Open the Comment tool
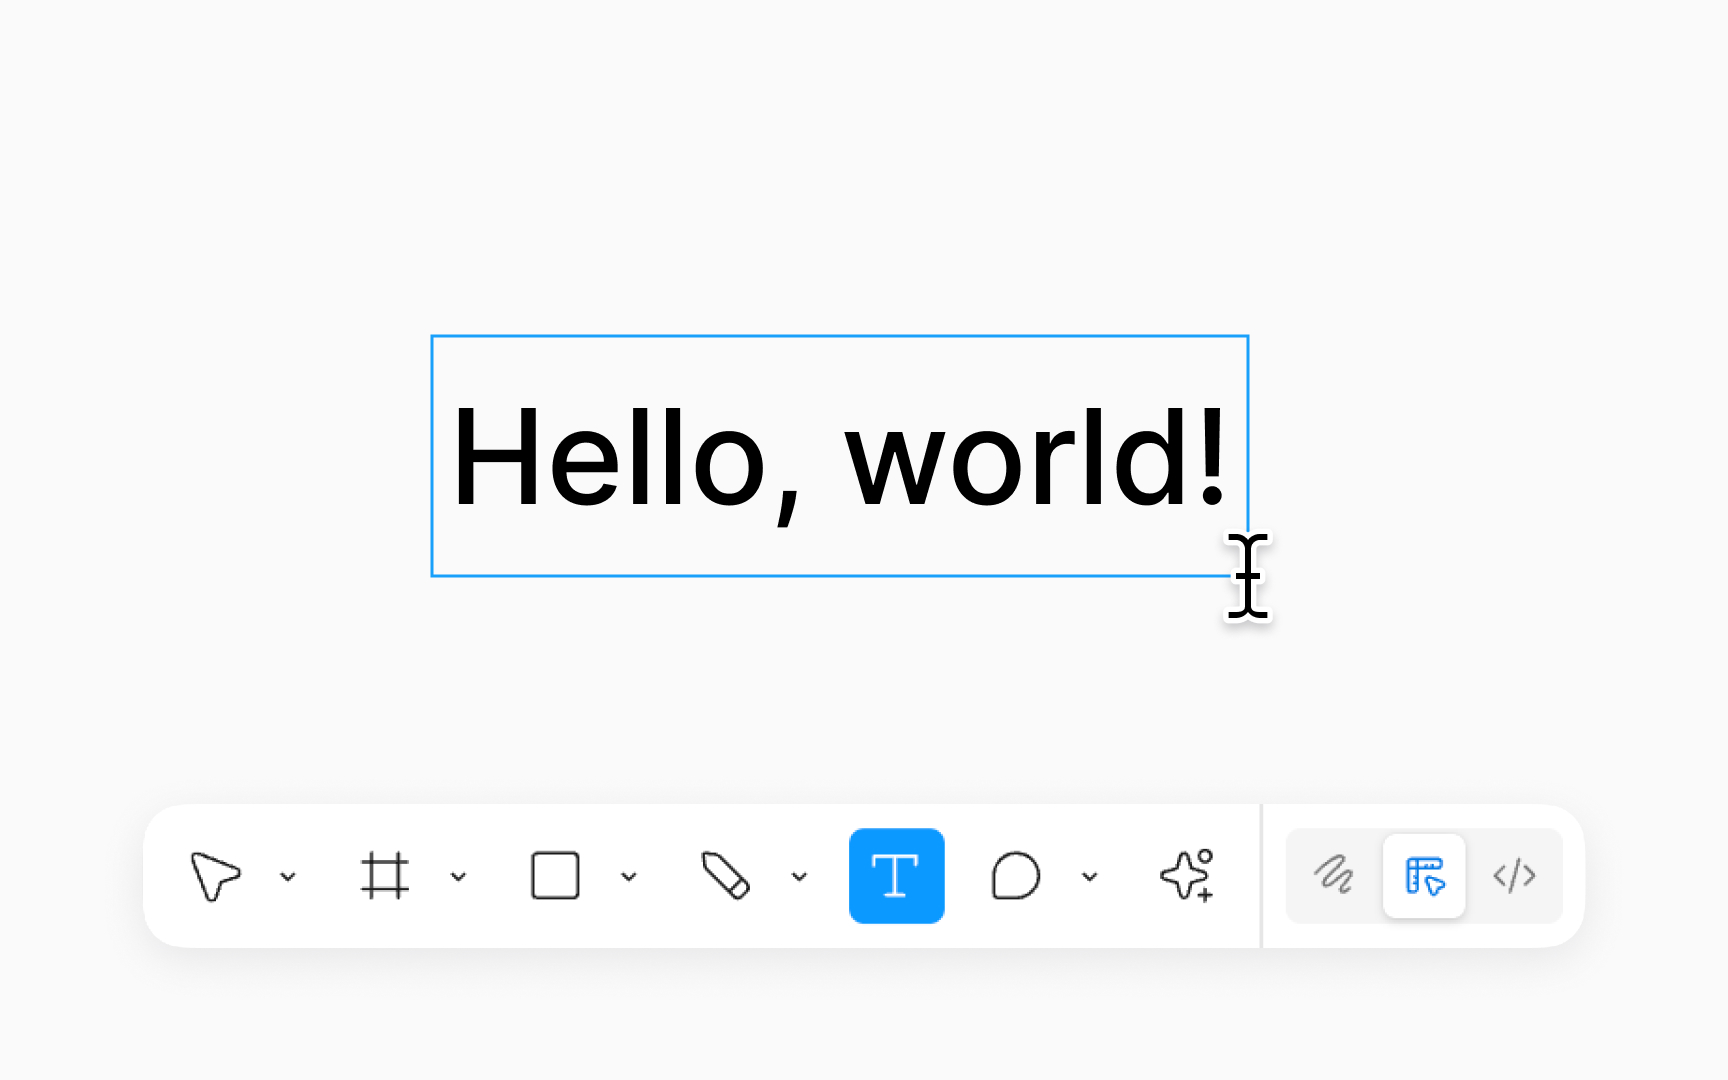 point(1015,876)
